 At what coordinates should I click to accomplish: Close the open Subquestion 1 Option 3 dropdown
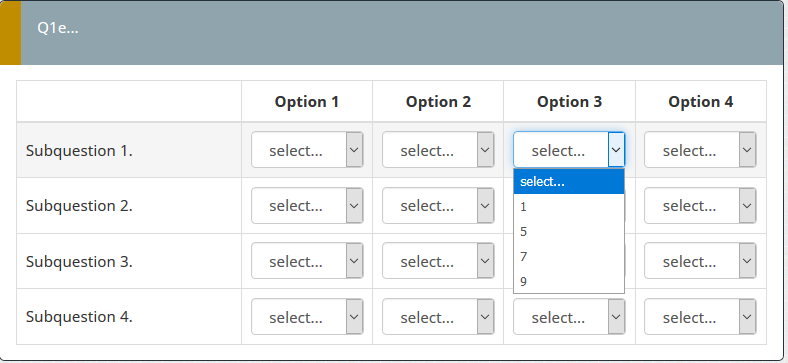pyautogui.click(x=569, y=150)
